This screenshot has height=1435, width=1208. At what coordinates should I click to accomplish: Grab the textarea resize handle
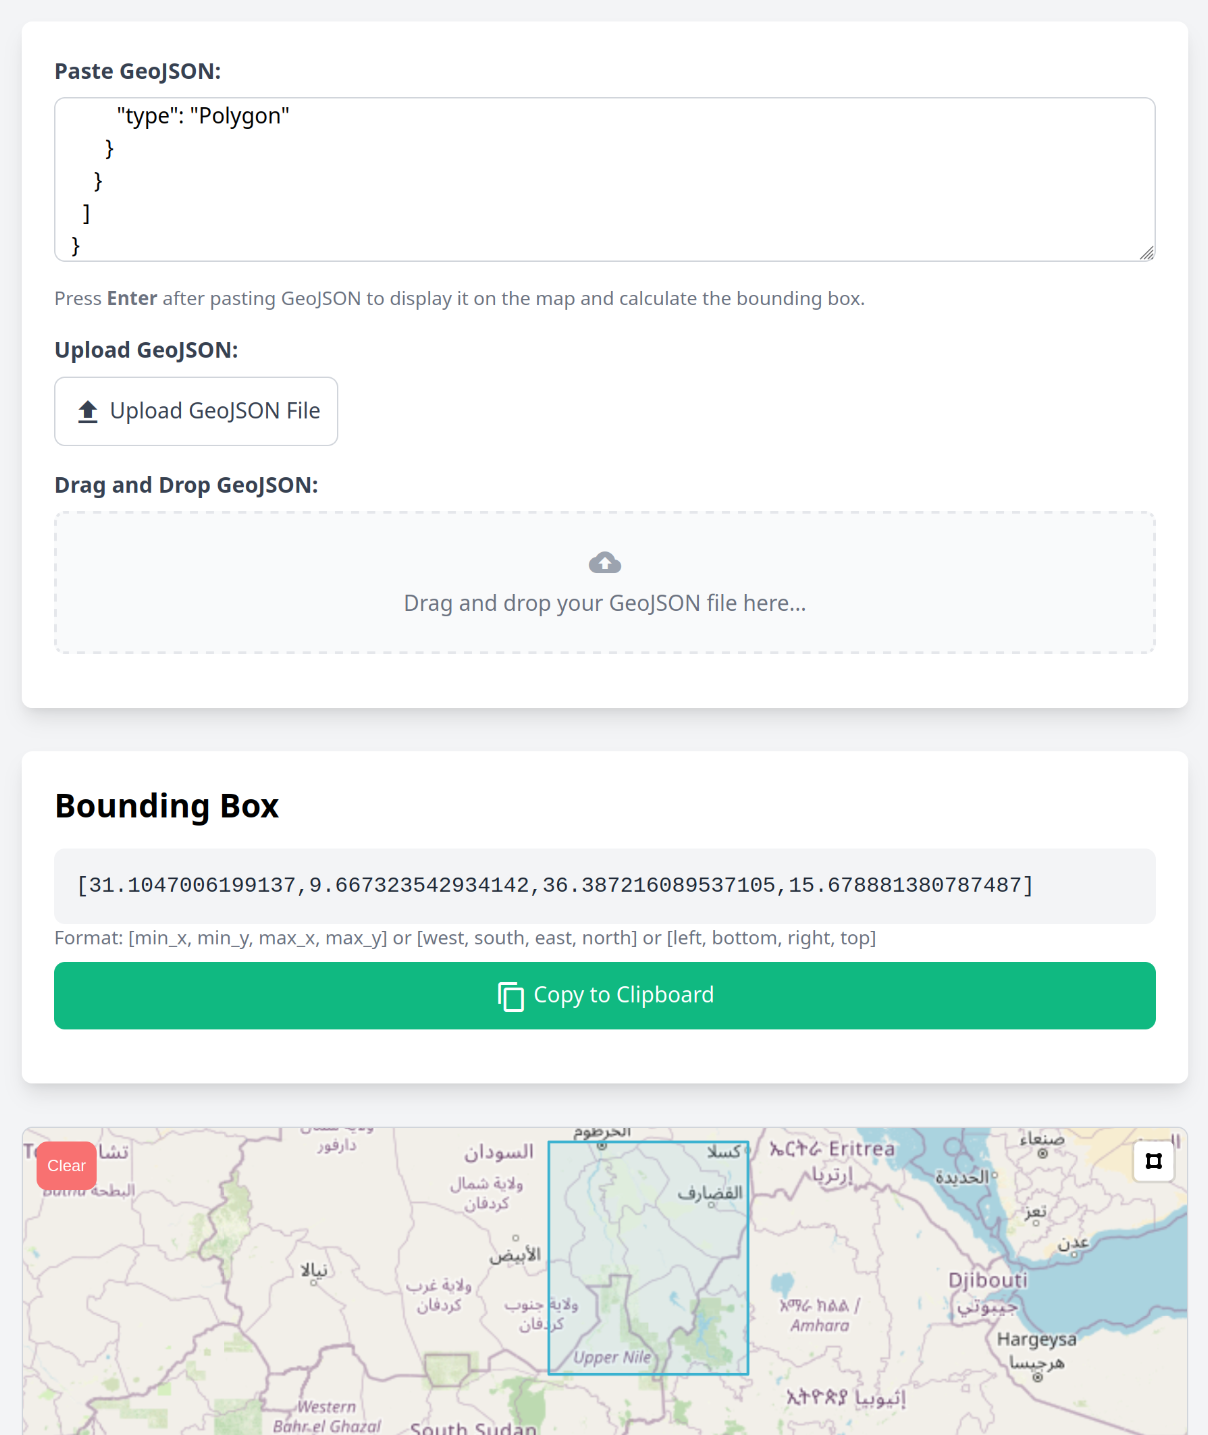(1146, 252)
